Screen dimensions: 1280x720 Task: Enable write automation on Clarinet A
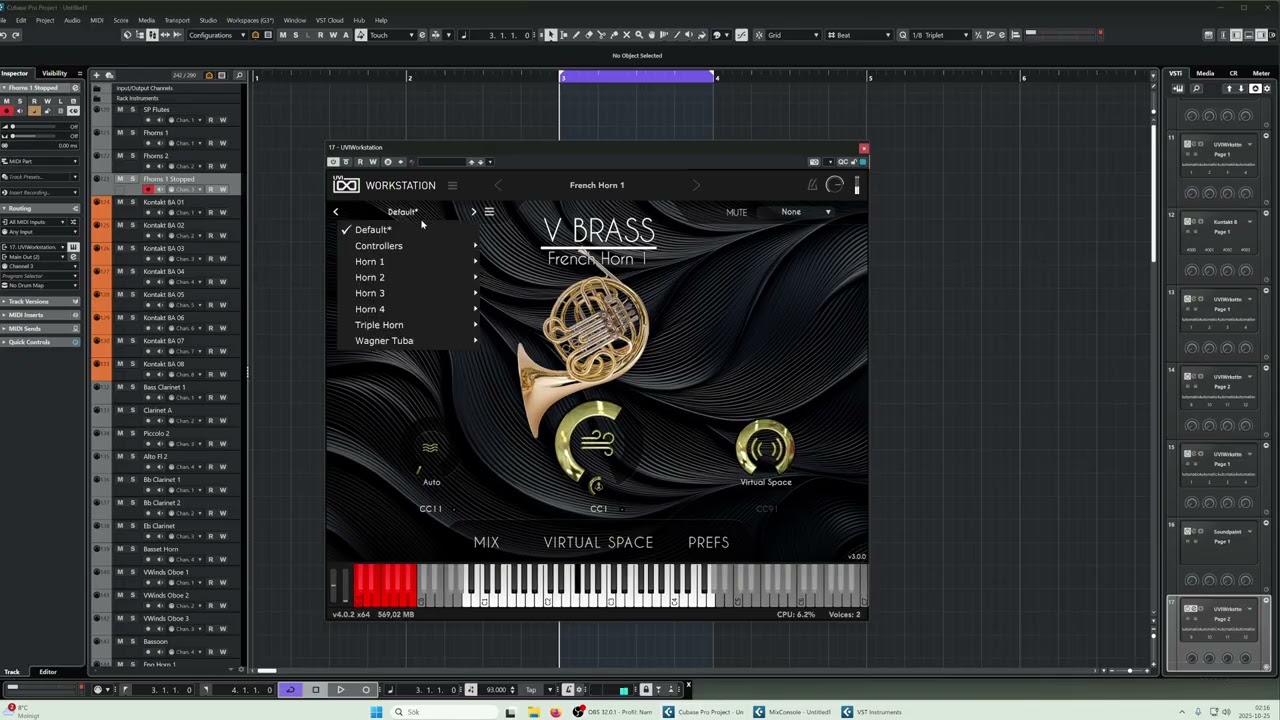(222, 421)
